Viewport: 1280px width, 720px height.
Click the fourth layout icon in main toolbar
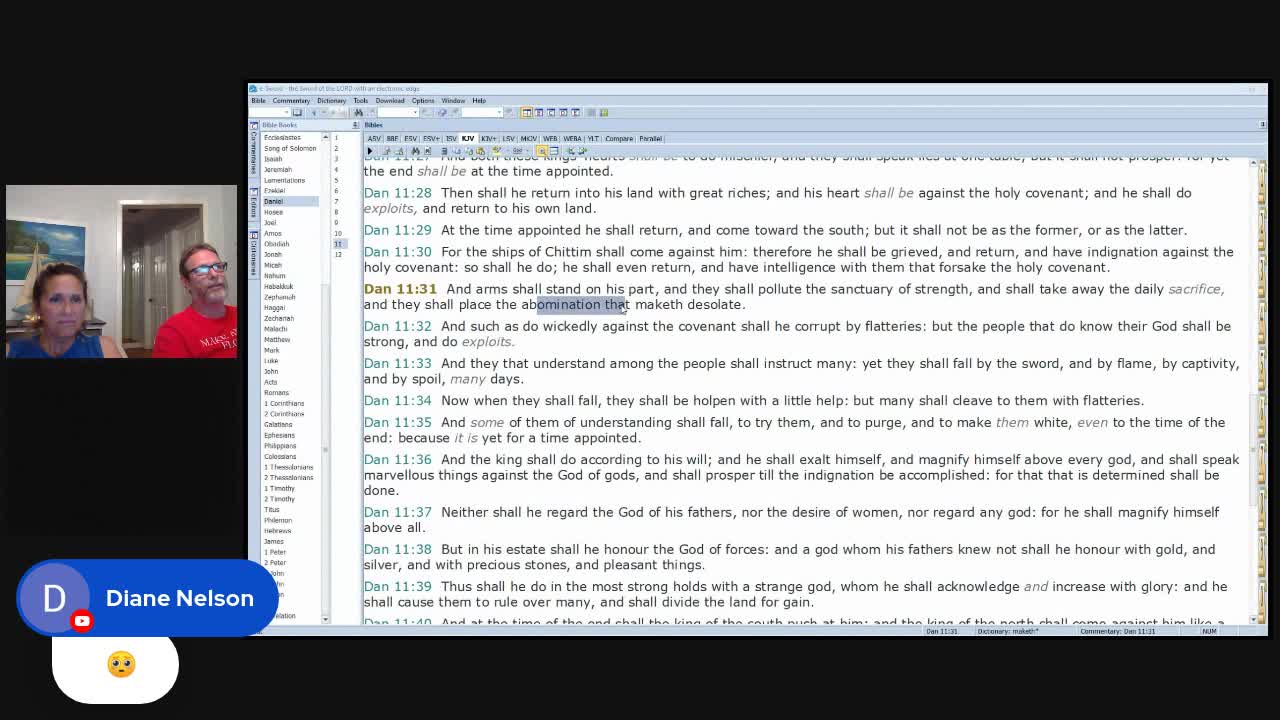tap(563, 112)
